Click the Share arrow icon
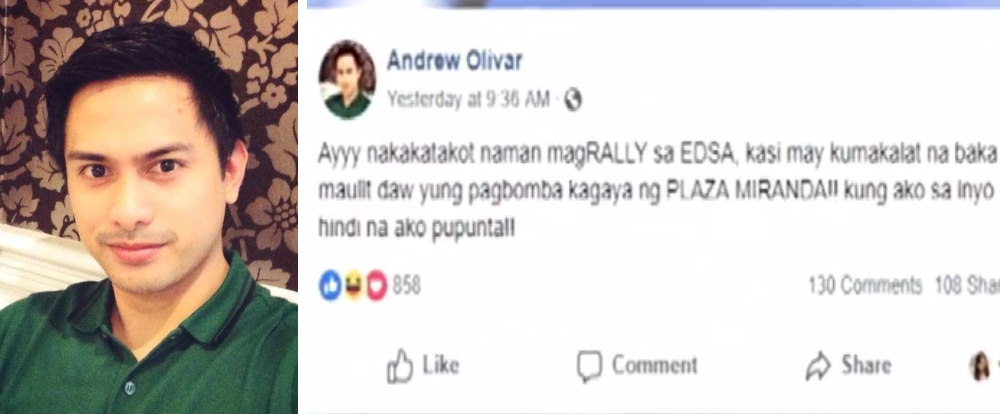 point(818,366)
